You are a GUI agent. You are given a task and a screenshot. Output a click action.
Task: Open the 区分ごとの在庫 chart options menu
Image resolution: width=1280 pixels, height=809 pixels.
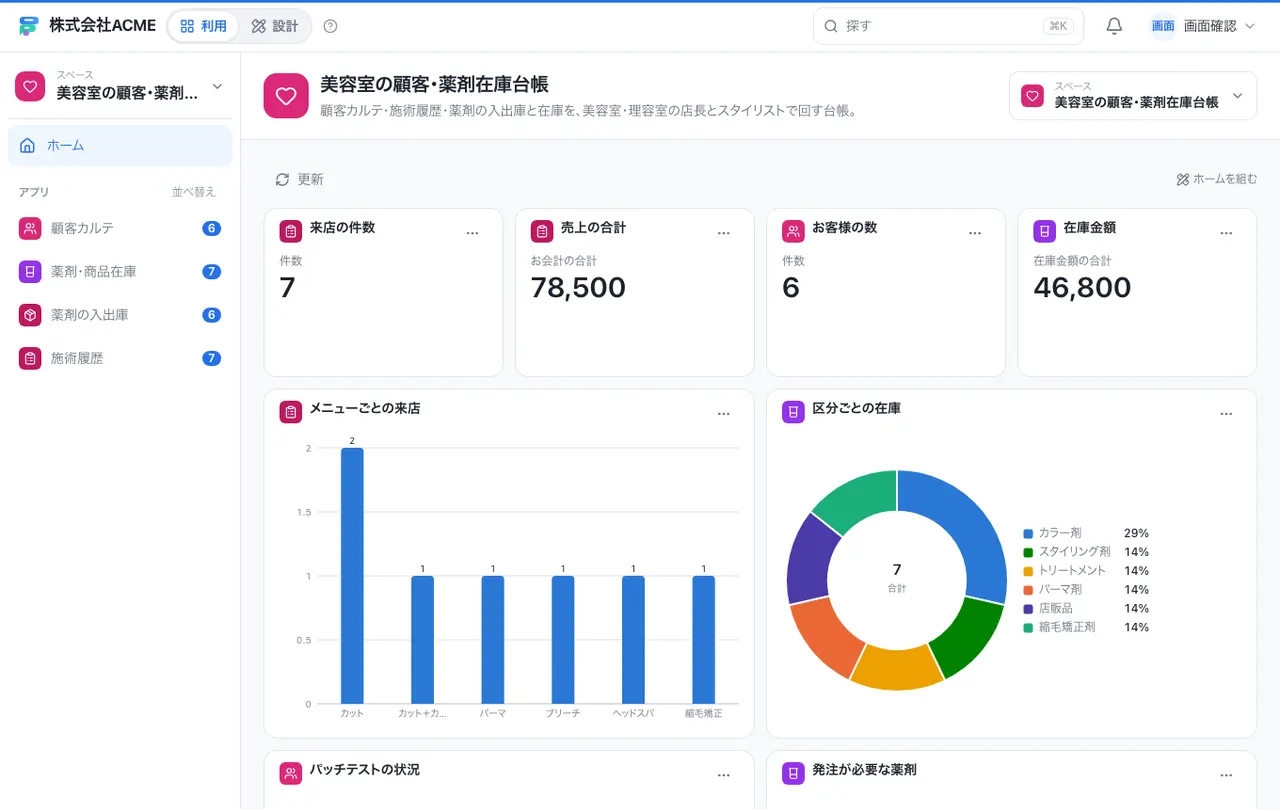(1226, 413)
